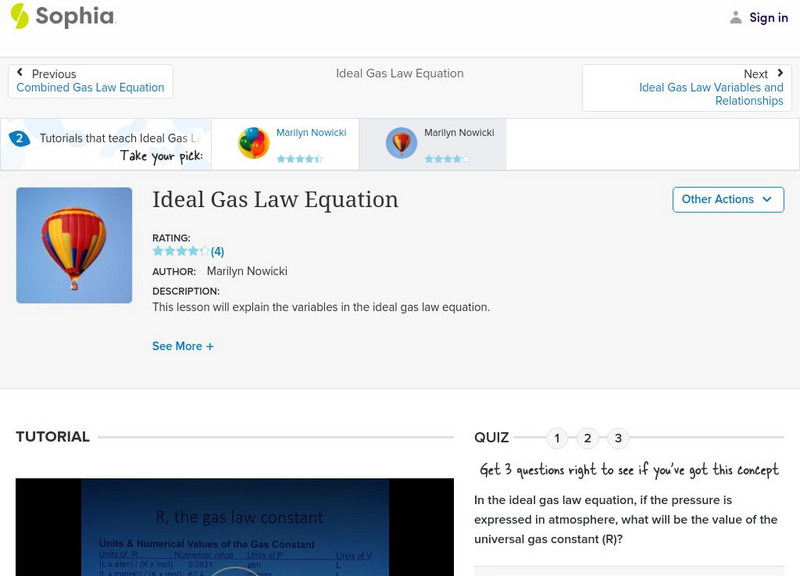Open Marilyn Nowicki's avatar tutorial tab icon
The image size is (800, 576).
pyautogui.click(x=400, y=142)
